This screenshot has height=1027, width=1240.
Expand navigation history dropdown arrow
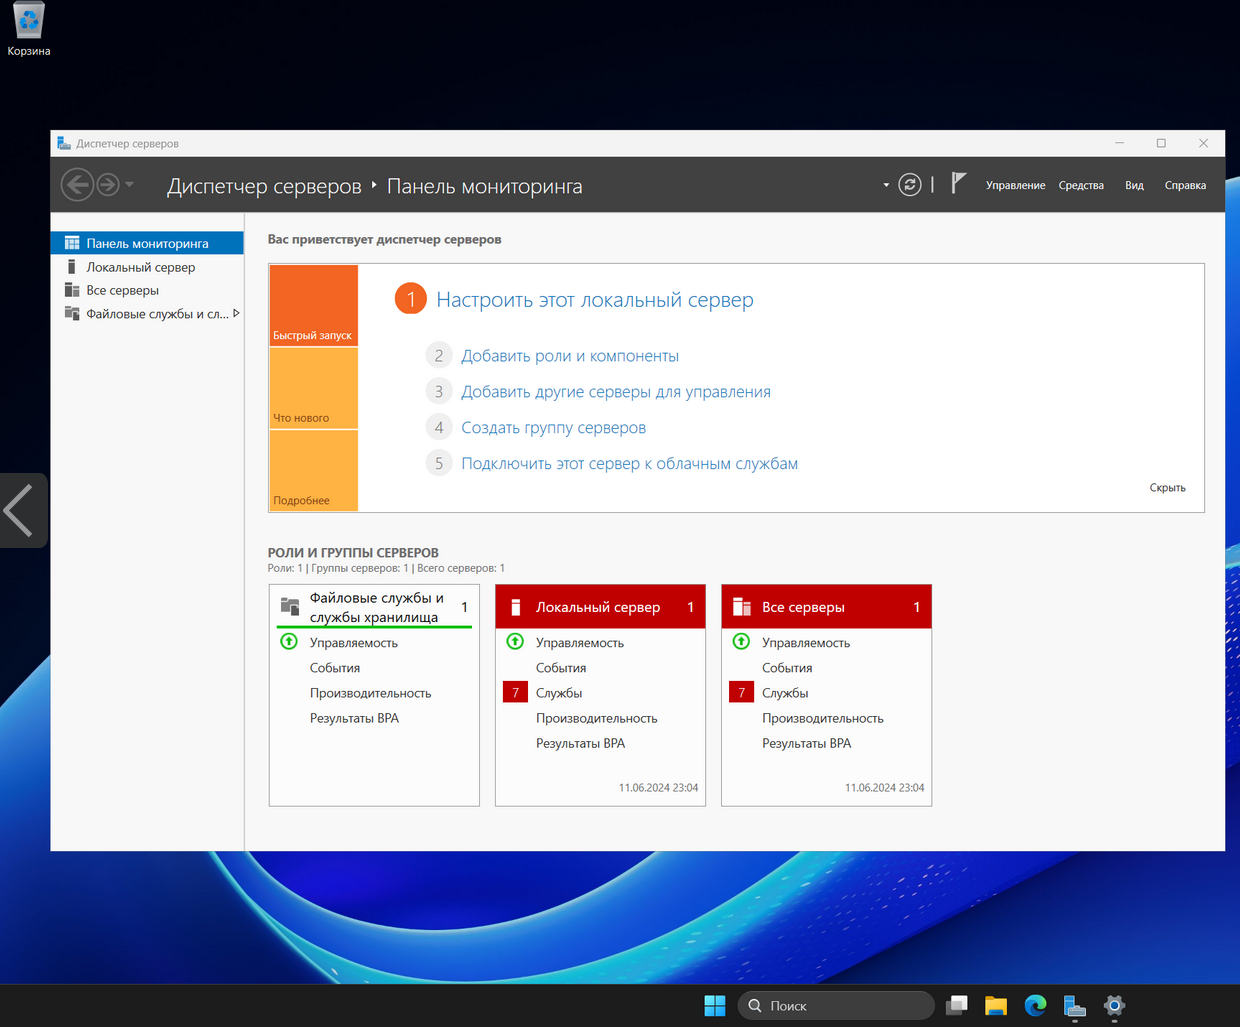(130, 185)
